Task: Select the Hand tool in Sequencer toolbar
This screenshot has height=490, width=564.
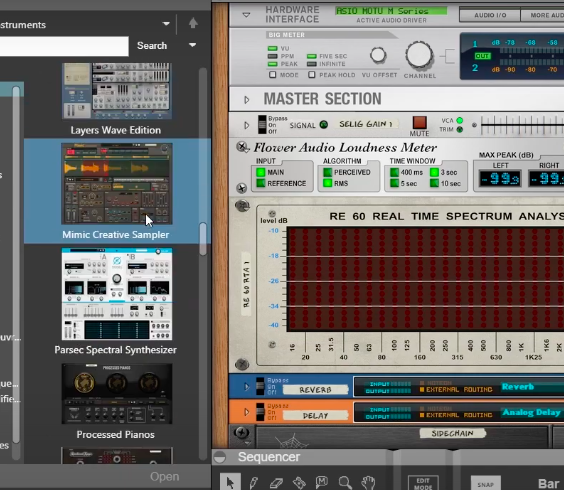Action: 369,482
